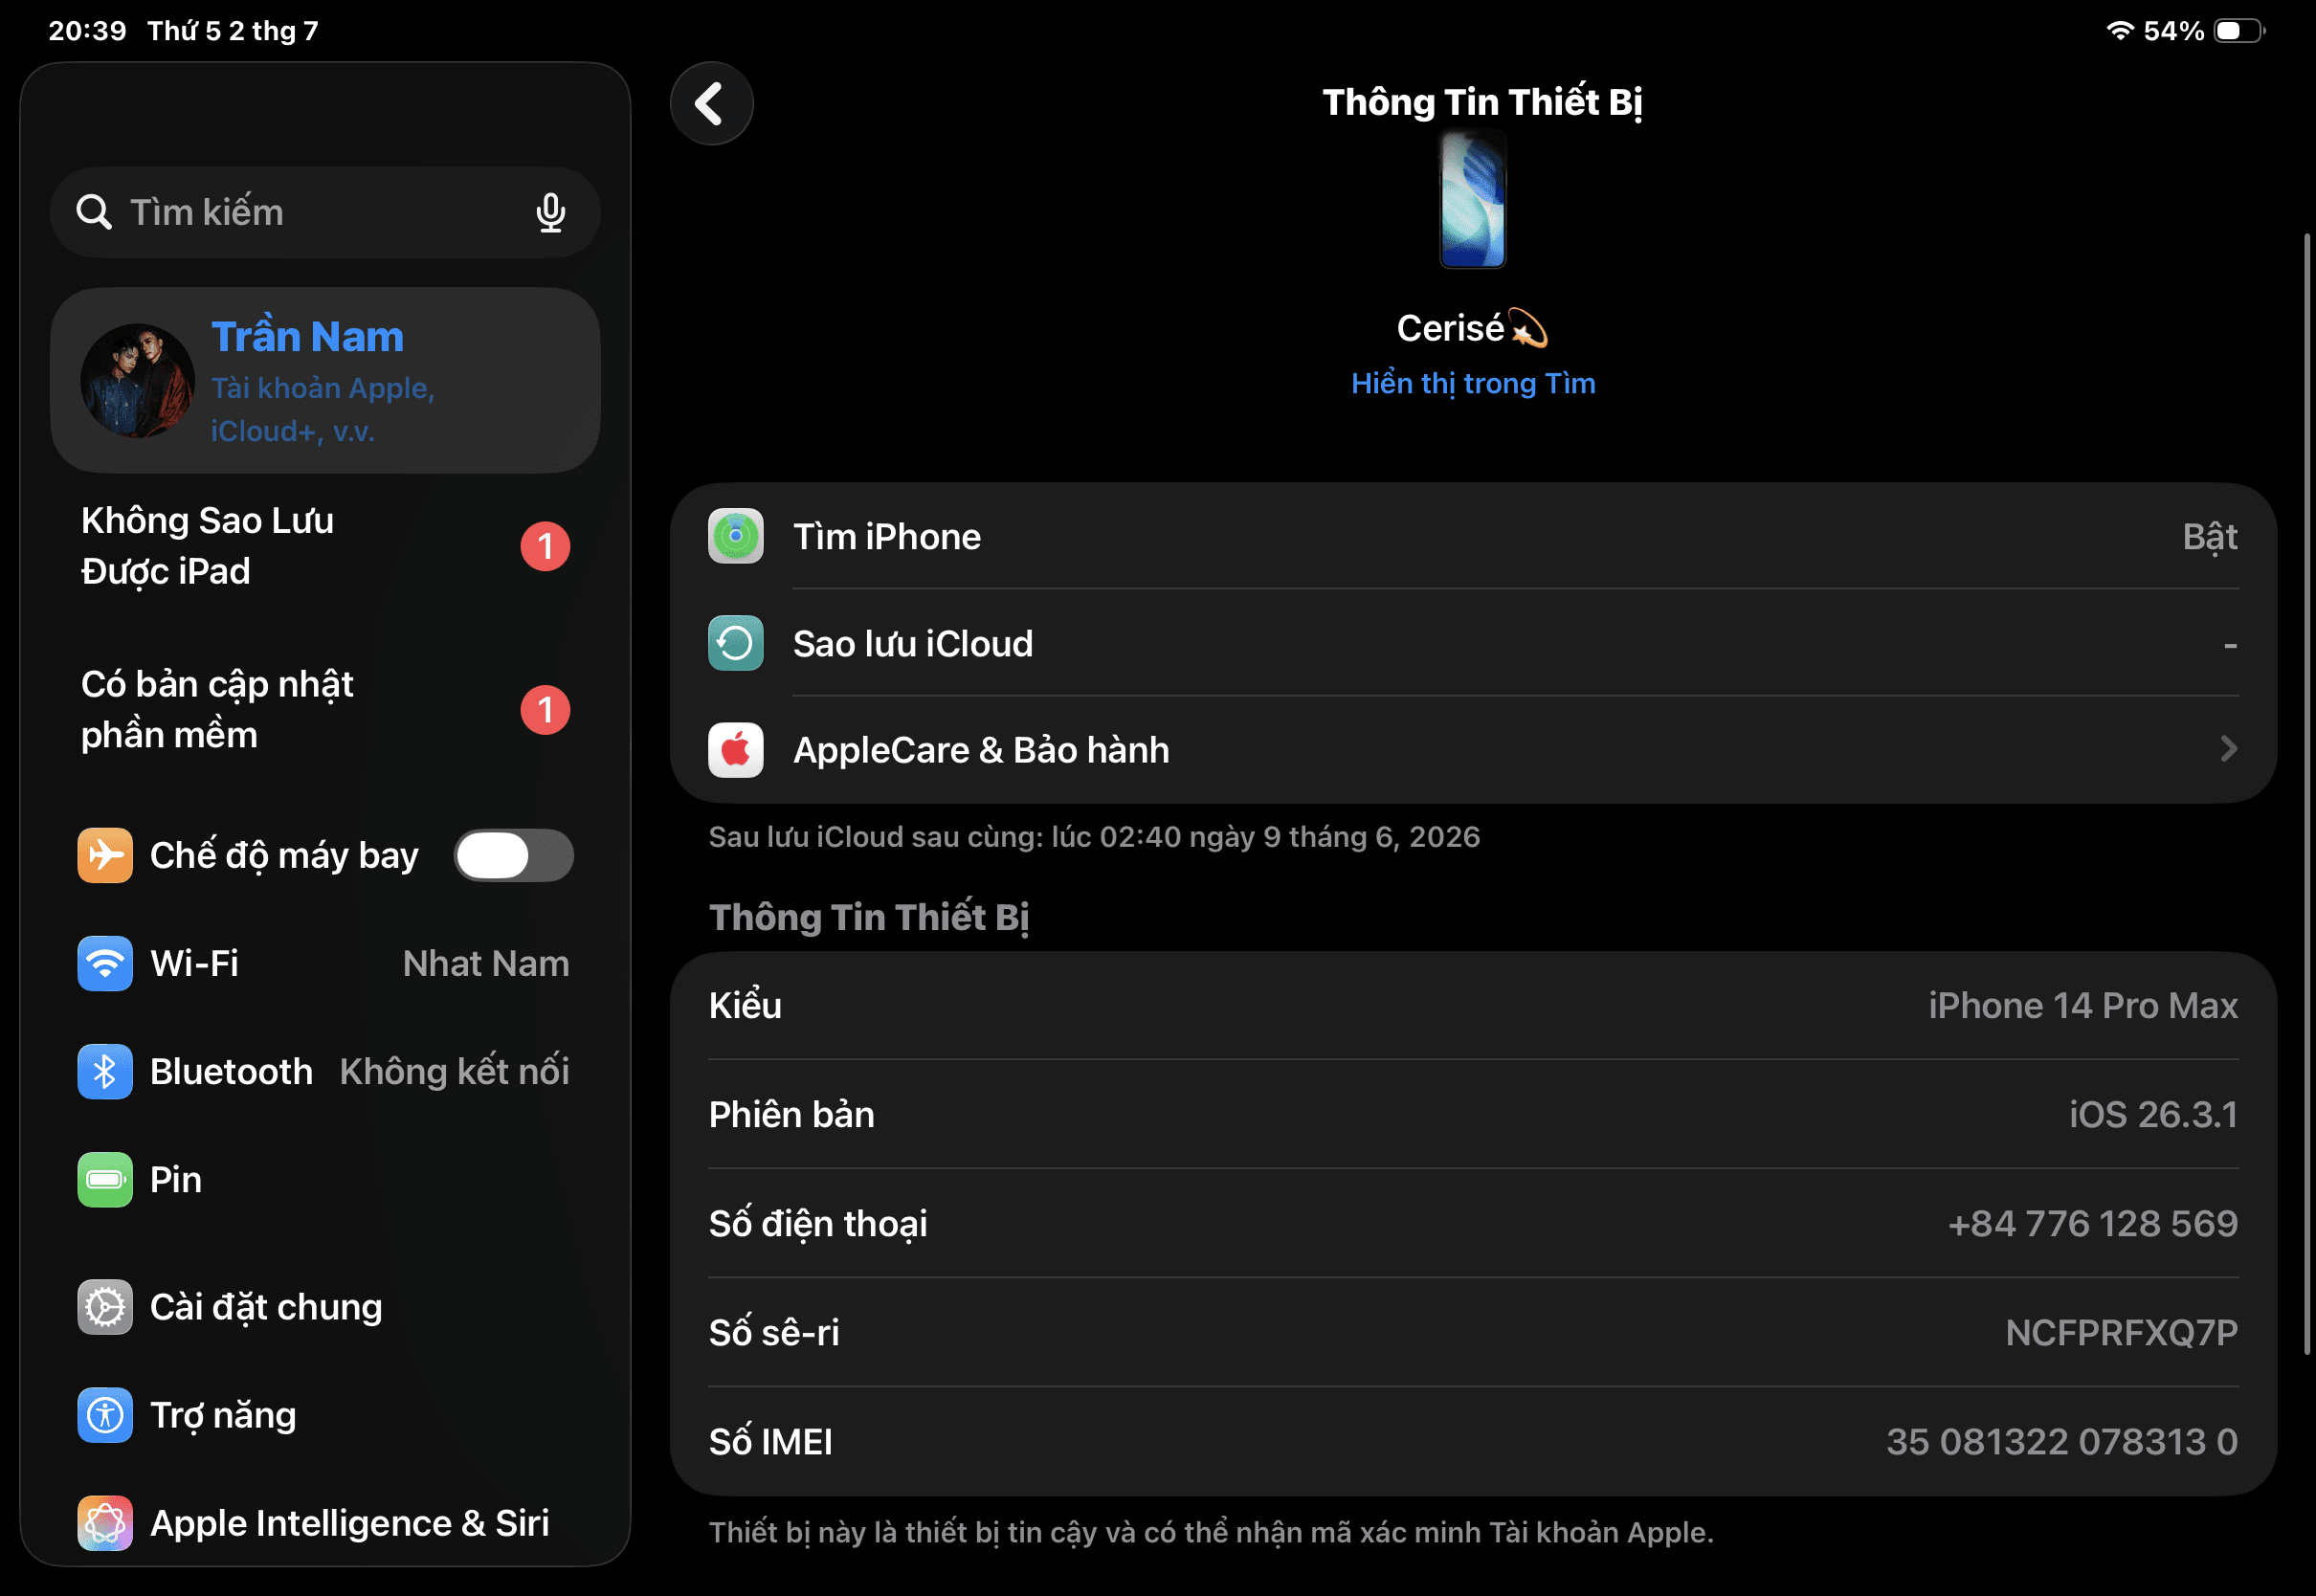Tap the iCloud Backup teal icon
Image resolution: width=2316 pixels, height=1596 pixels.
click(x=735, y=643)
